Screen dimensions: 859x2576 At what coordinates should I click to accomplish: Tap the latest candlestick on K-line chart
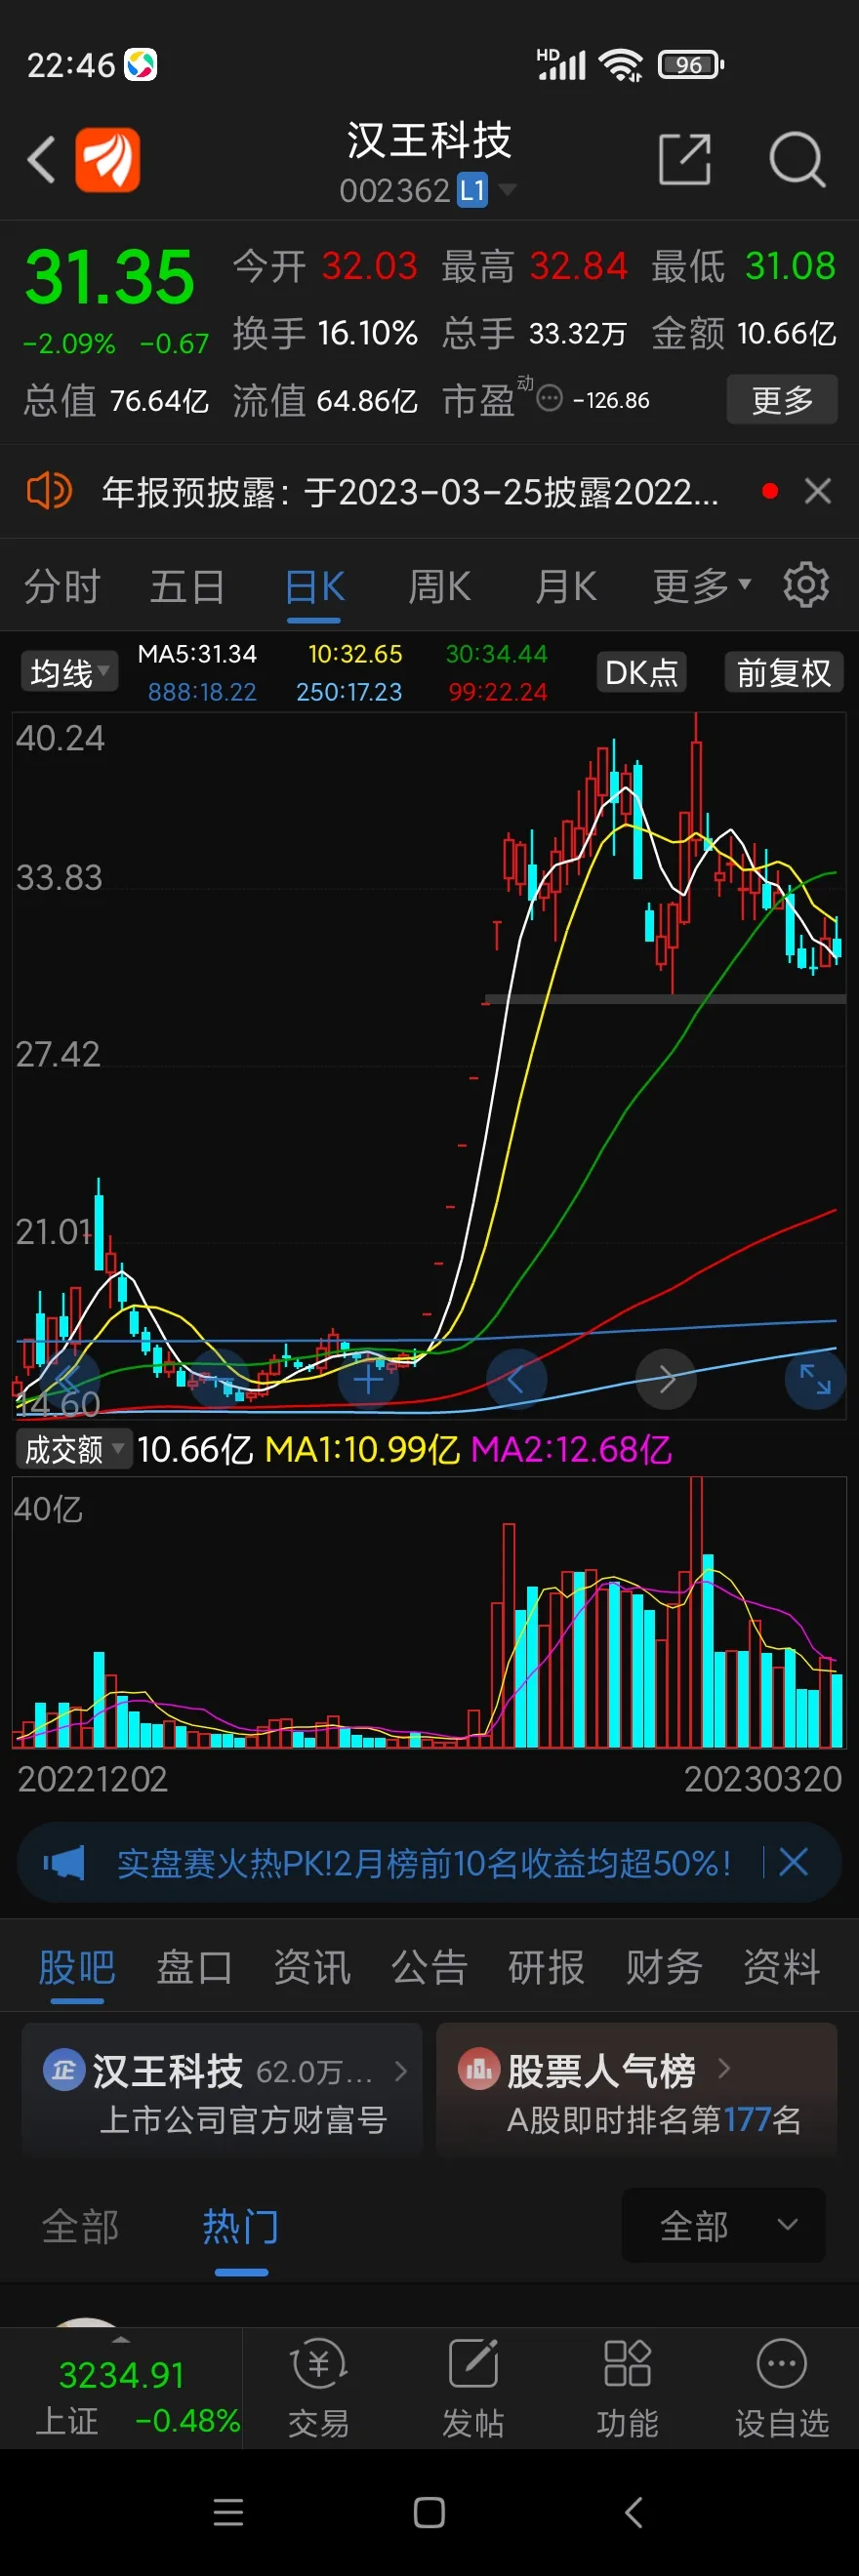click(837, 943)
